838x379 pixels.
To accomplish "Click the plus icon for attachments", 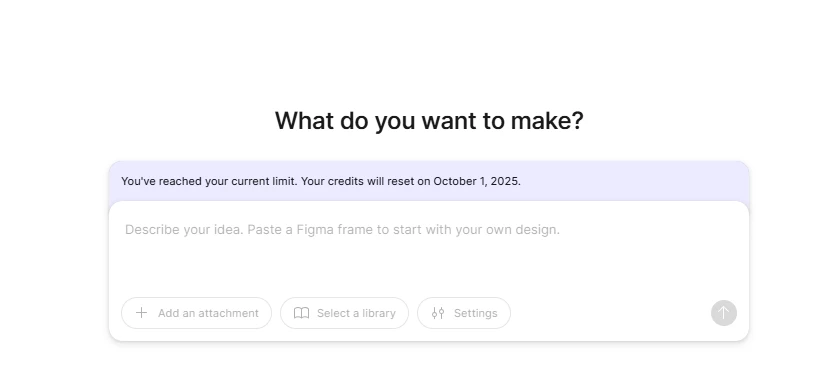I will tap(141, 313).
